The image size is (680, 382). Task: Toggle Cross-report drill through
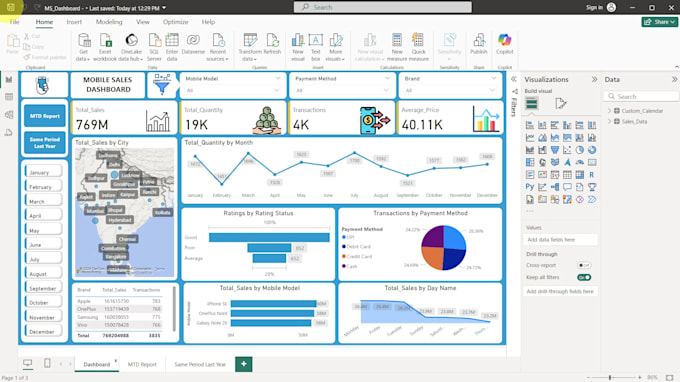point(584,265)
